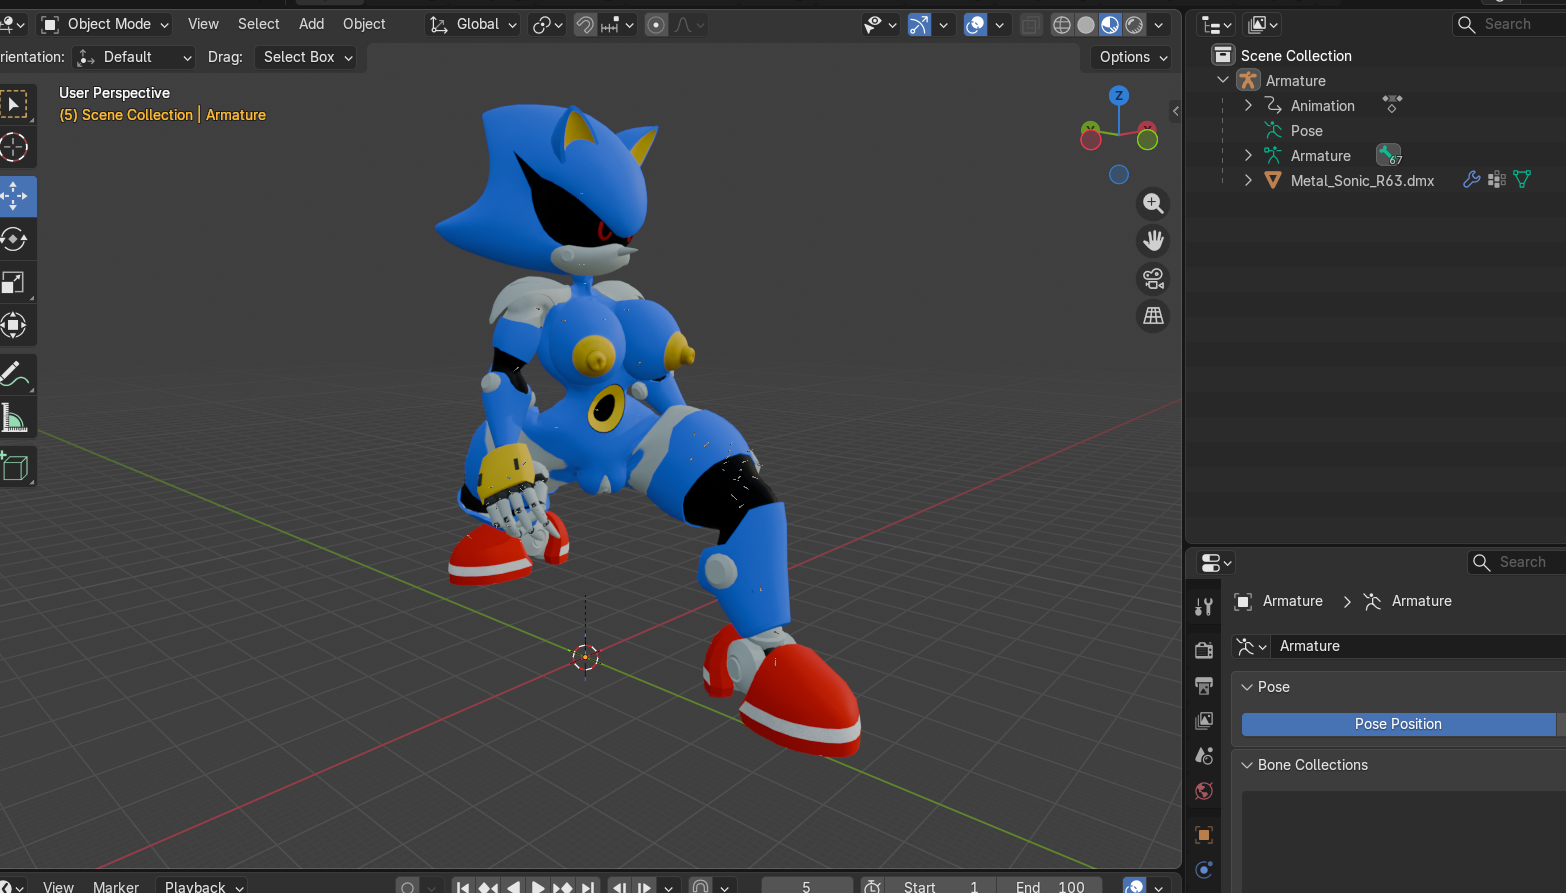Switch to solid viewport shading
This screenshot has height=893, width=1566.
coord(1086,24)
